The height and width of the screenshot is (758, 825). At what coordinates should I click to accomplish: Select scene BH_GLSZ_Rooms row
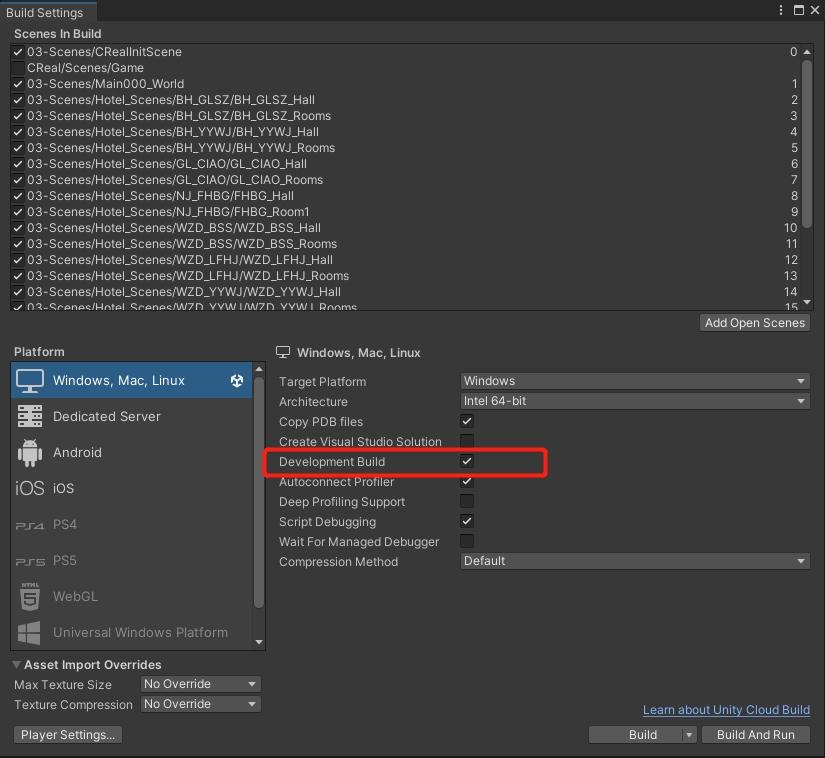(x=405, y=116)
